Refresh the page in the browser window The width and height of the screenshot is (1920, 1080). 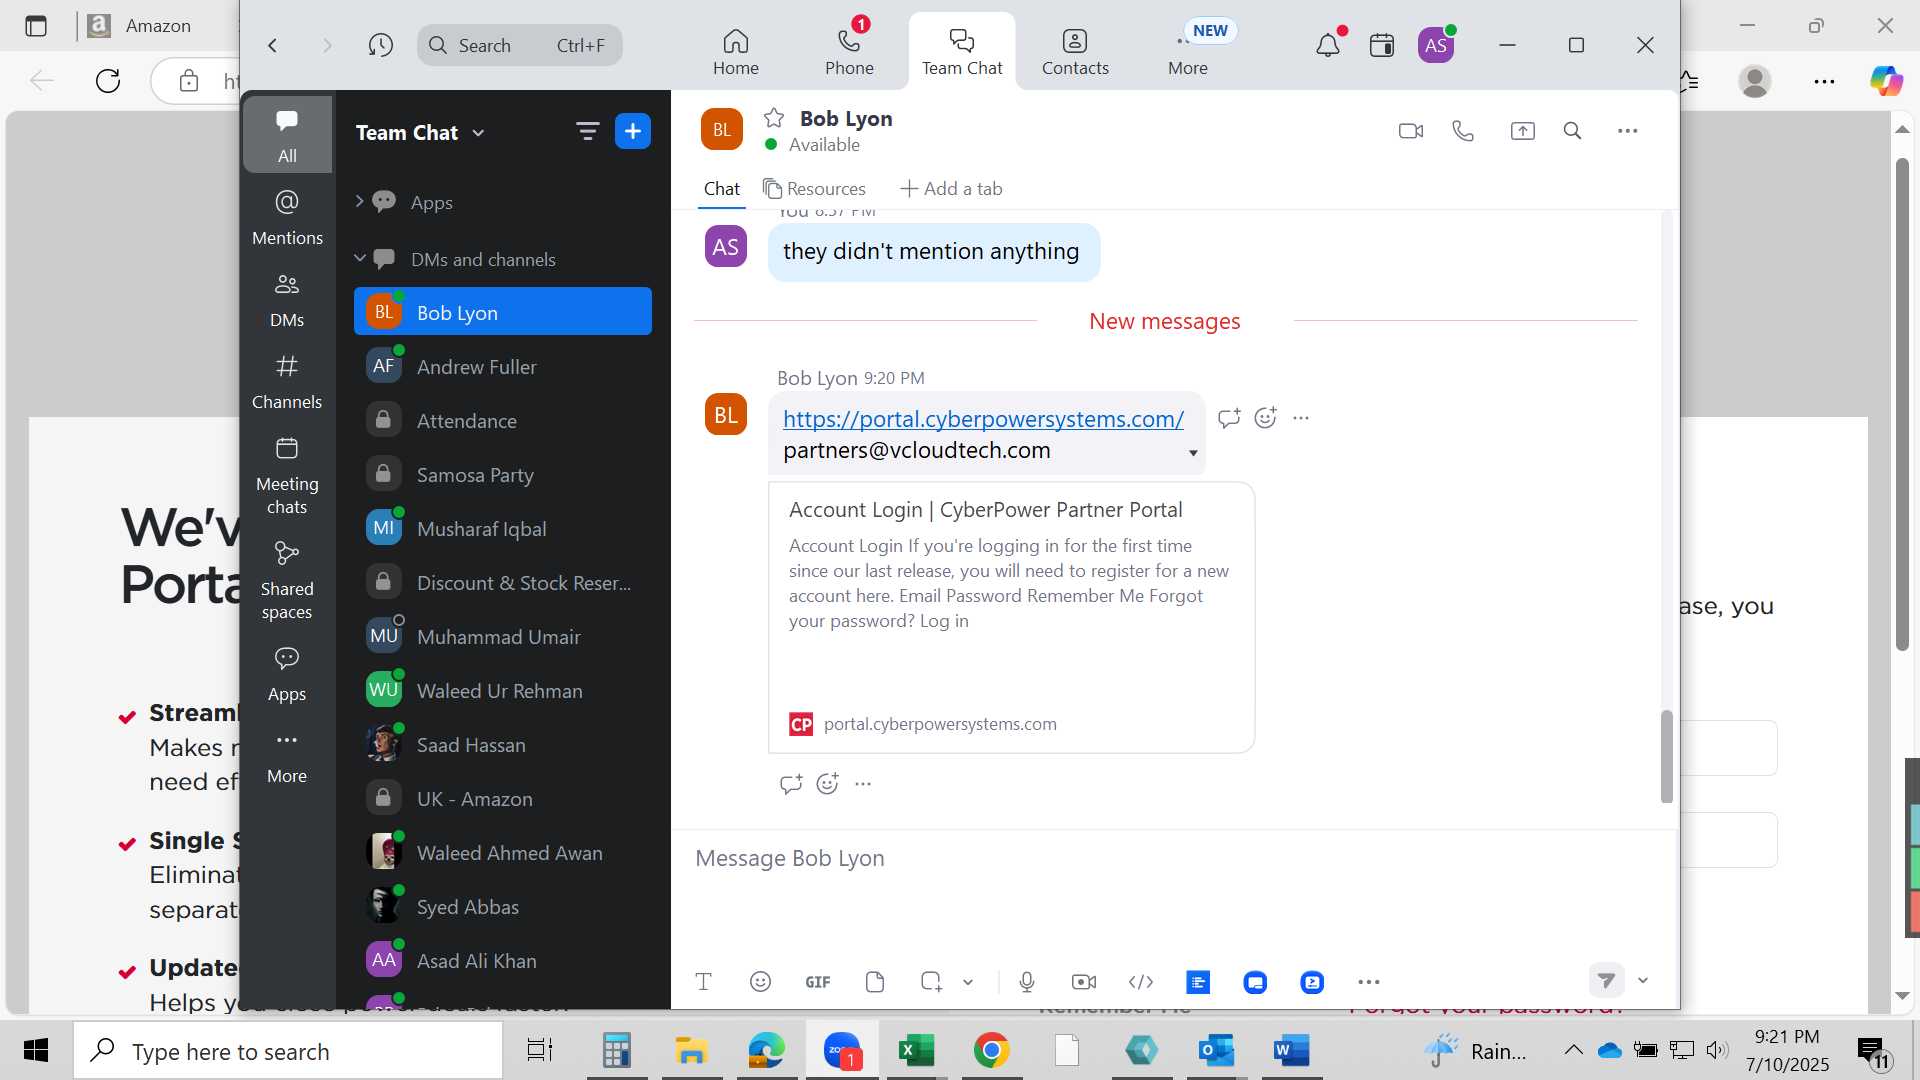108,81
